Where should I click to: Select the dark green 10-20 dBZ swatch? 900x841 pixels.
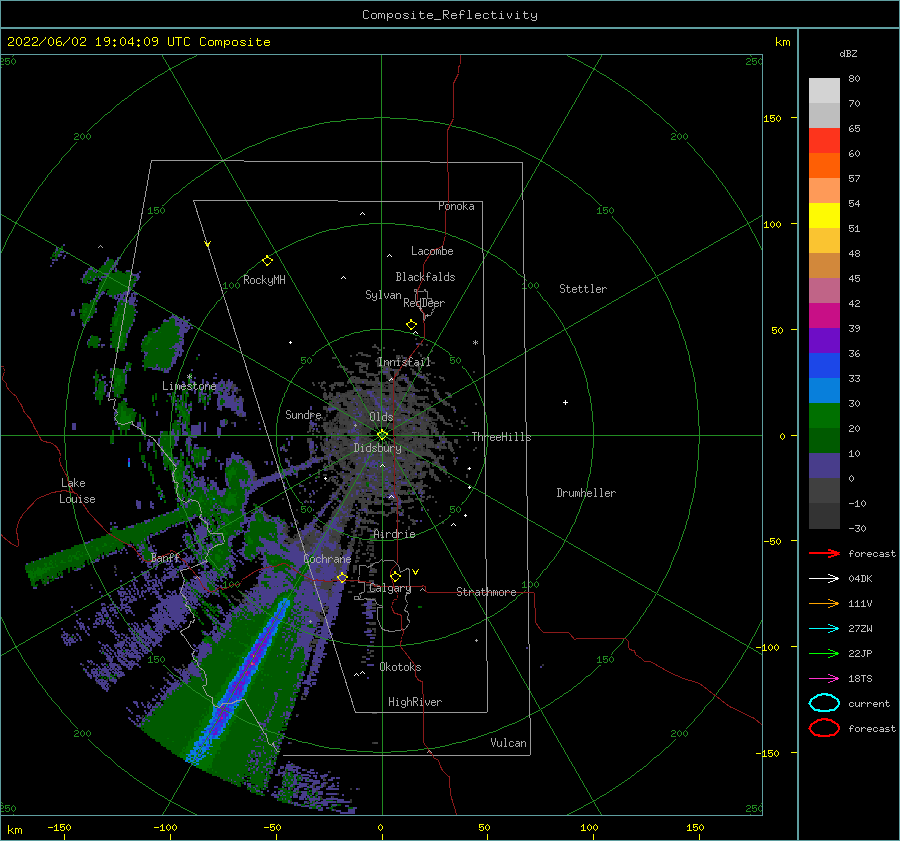tap(824, 440)
